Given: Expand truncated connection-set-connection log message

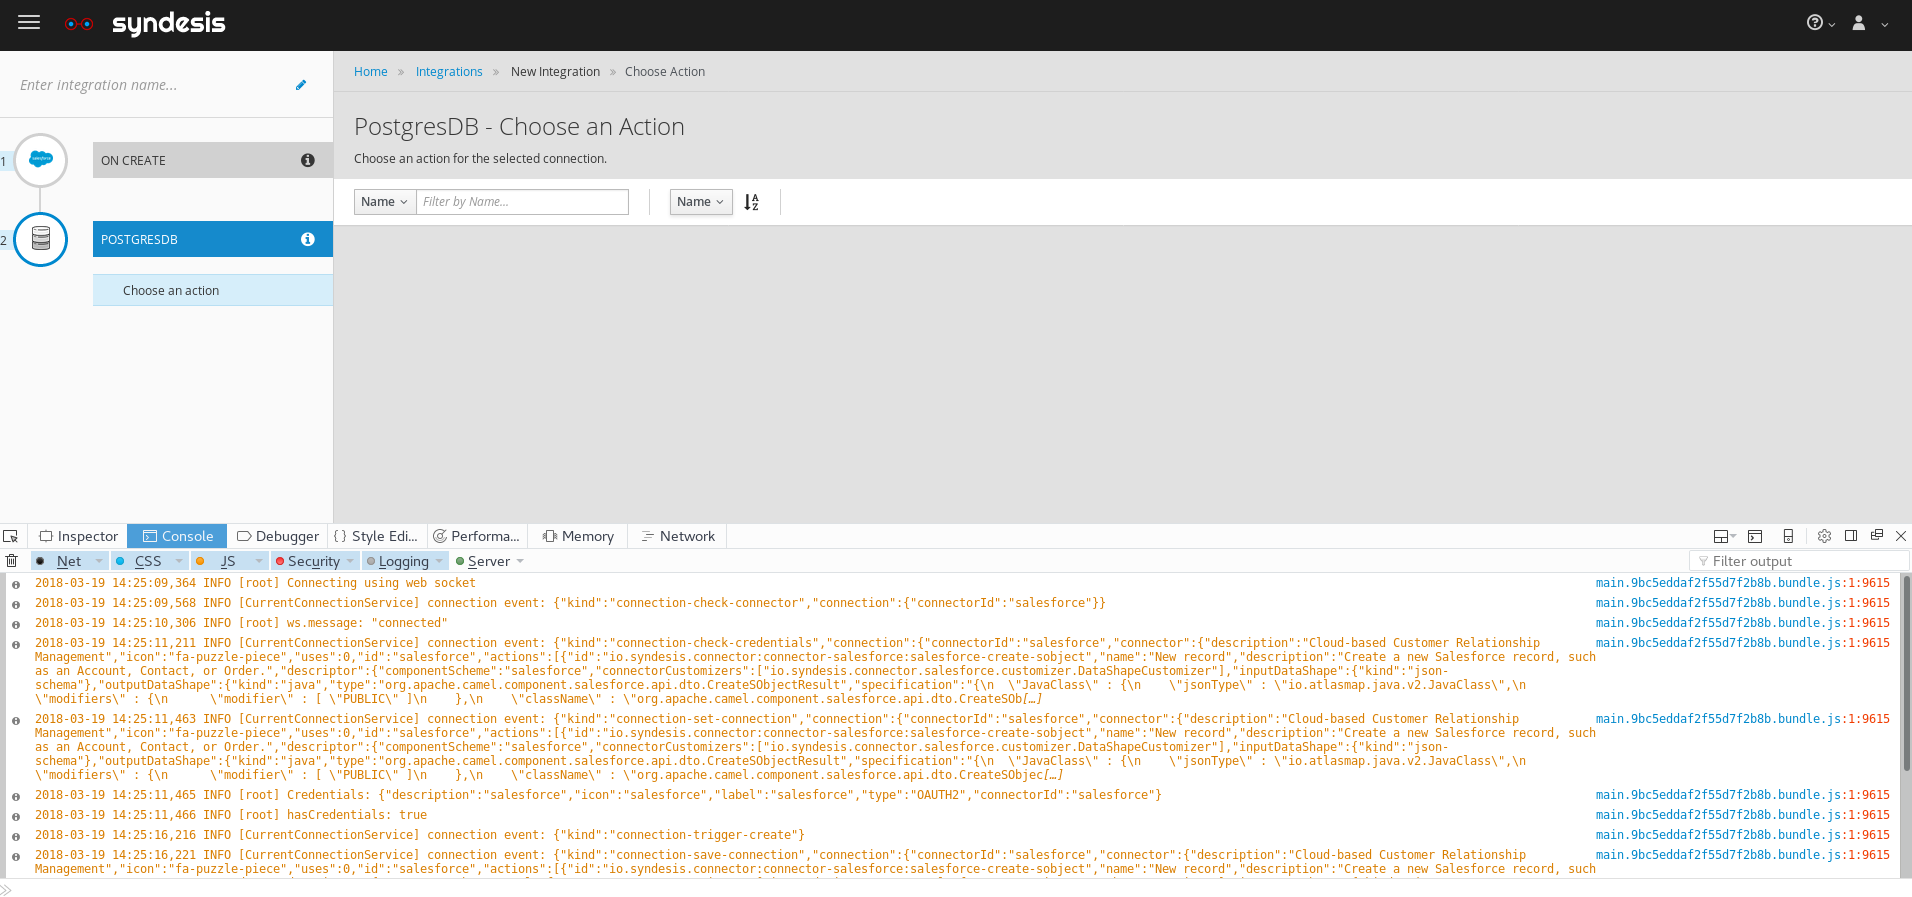Looking at the screenshot, I should point(1053,775).
